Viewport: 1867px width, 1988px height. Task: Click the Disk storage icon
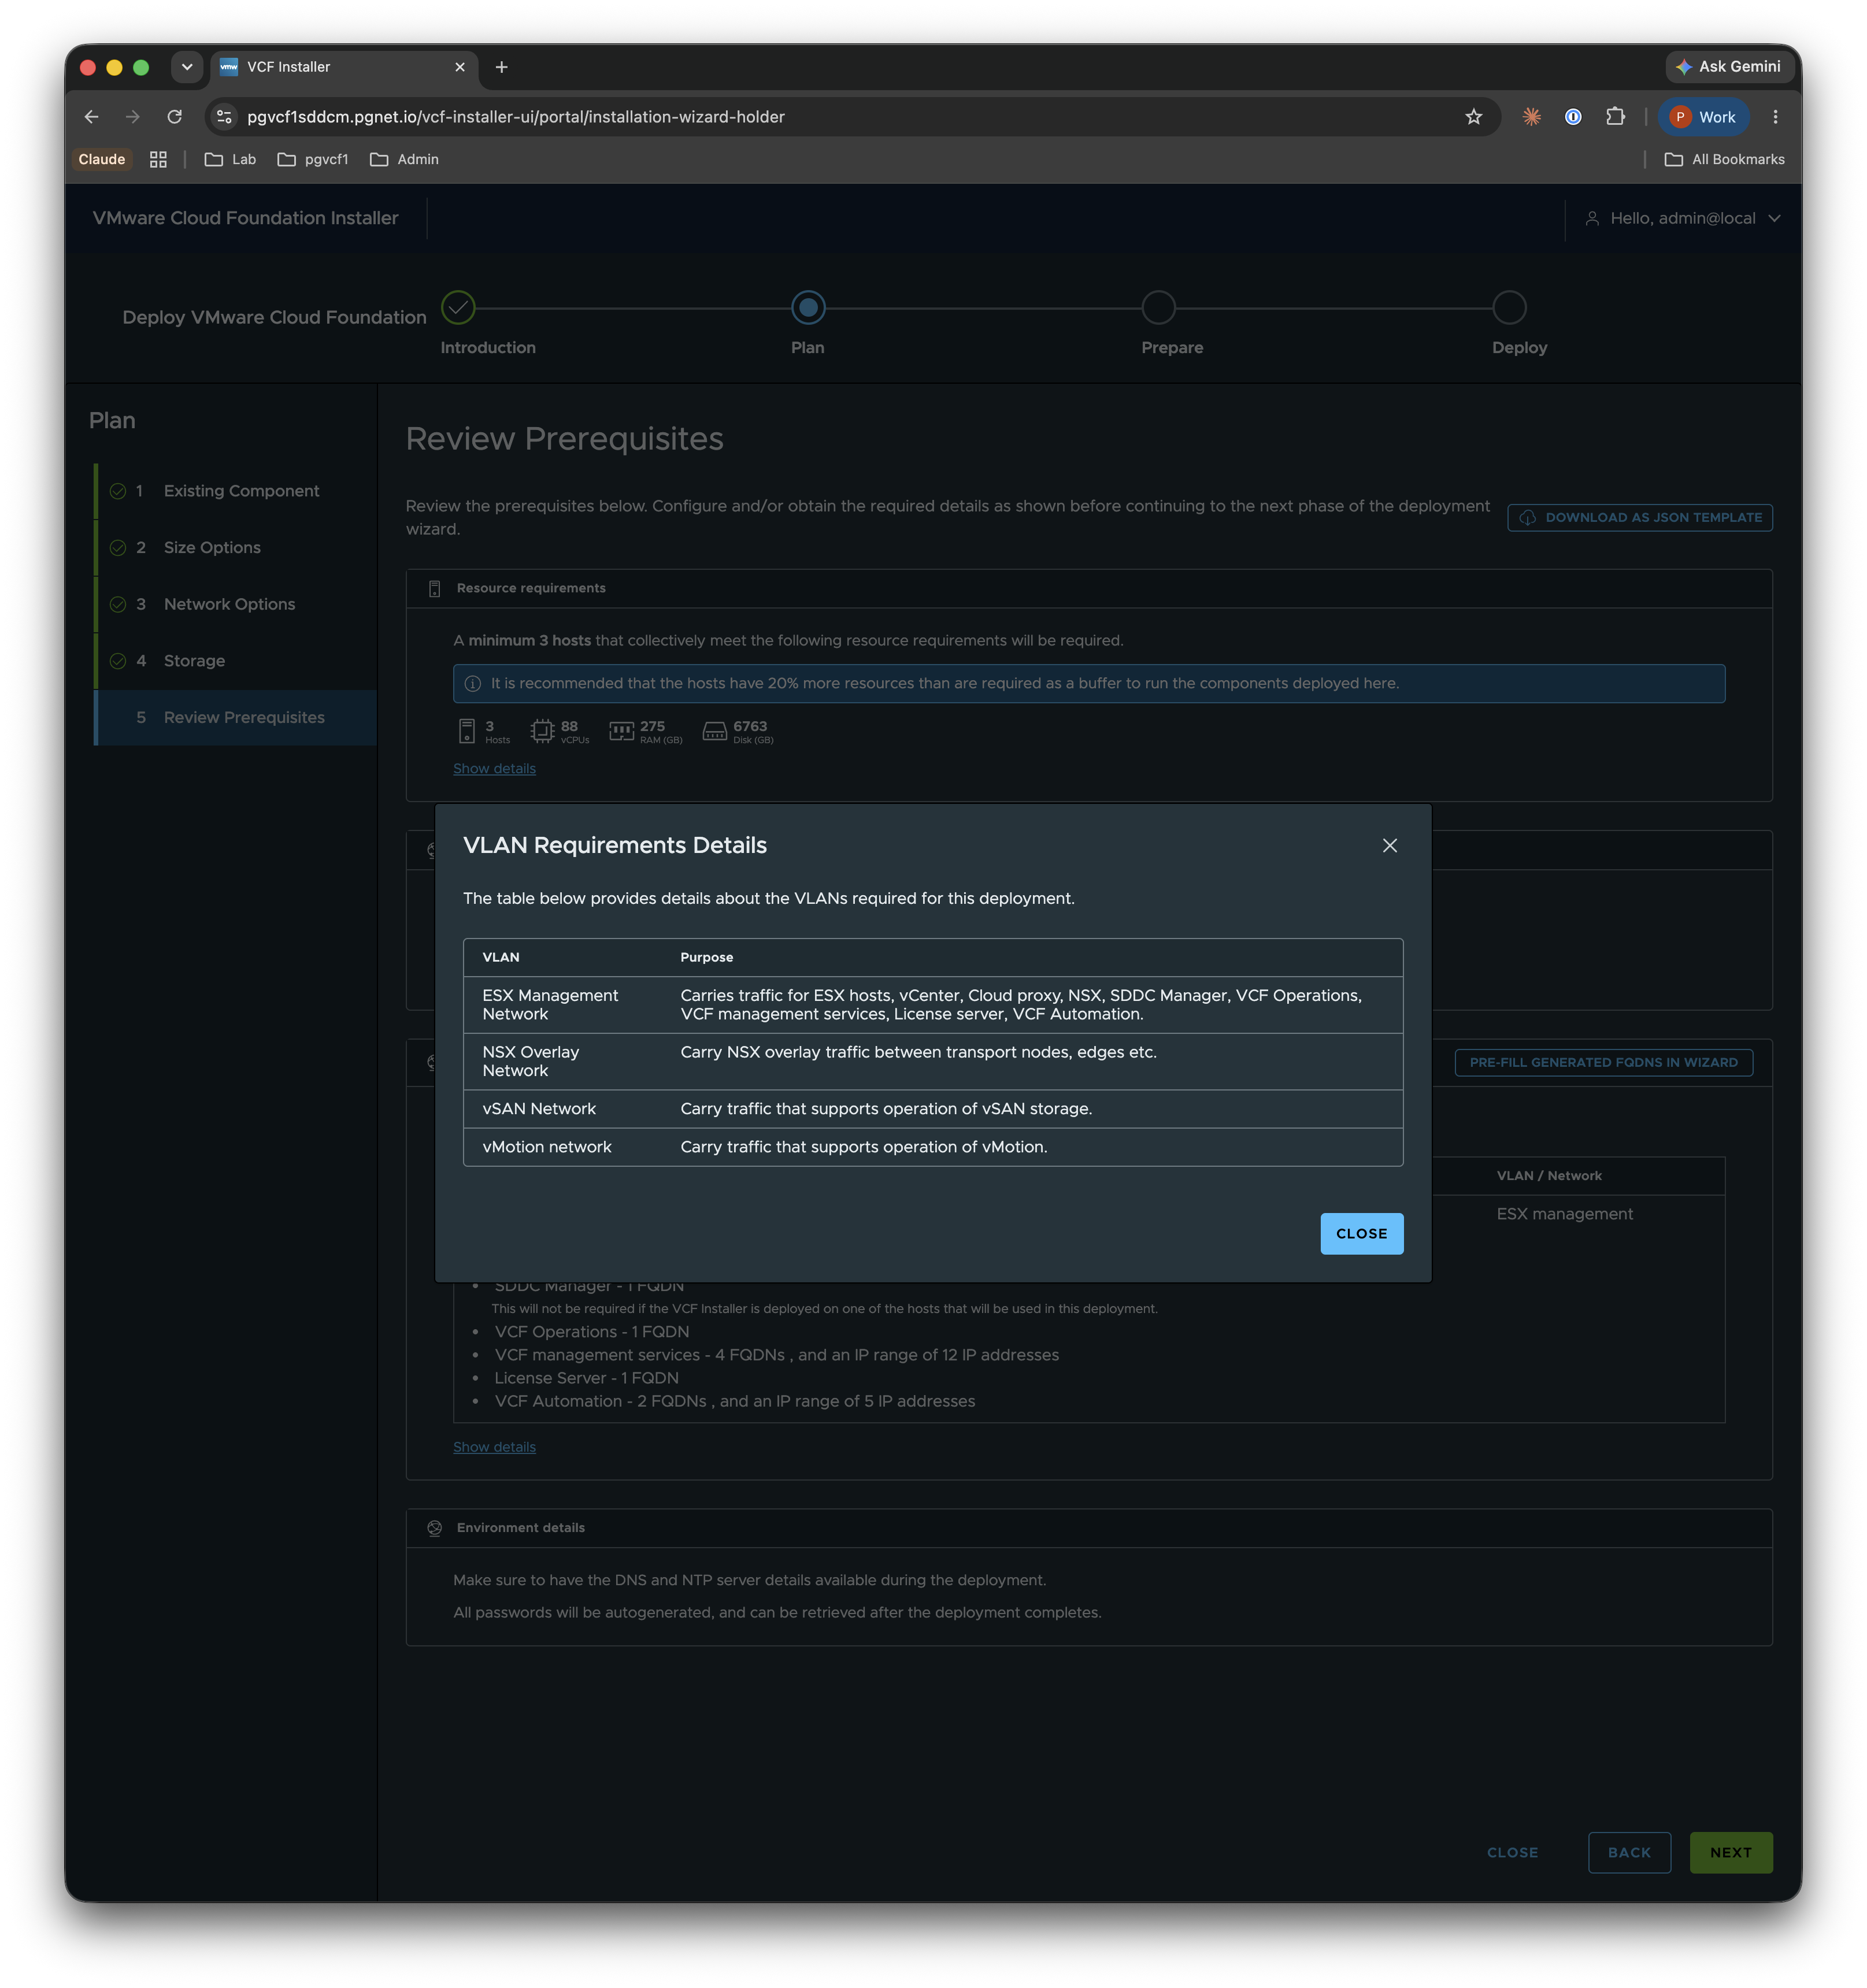tap(714, 731)
